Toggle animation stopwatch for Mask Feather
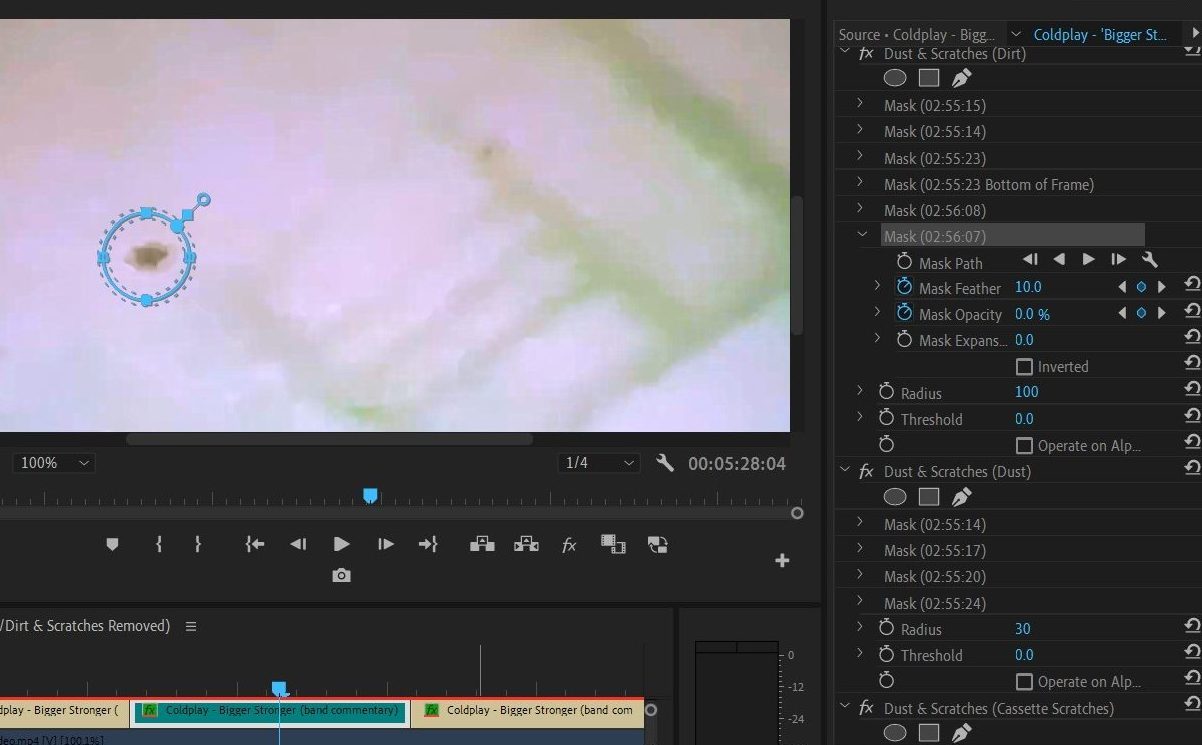Viewport: 1202px width, 745px height. pyautogui.click(x=904, y=287)
